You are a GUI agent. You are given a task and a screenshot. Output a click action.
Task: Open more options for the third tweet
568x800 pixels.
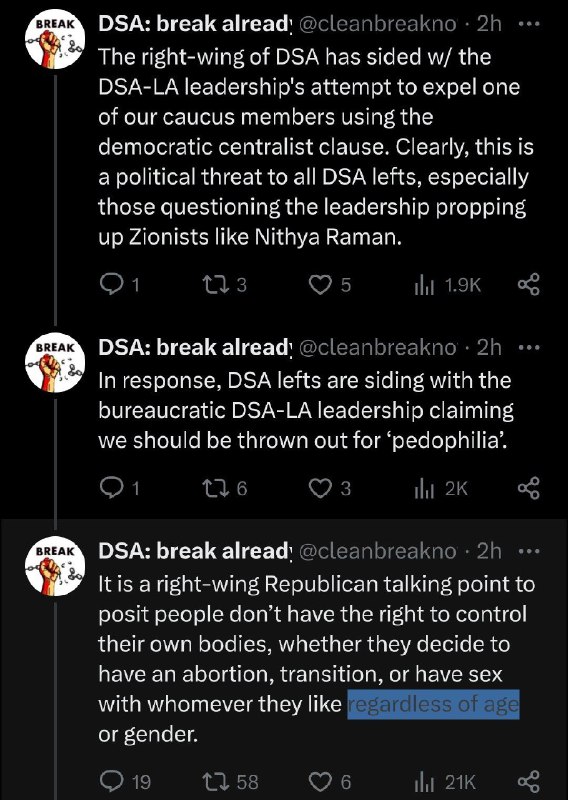click(529, 552)
